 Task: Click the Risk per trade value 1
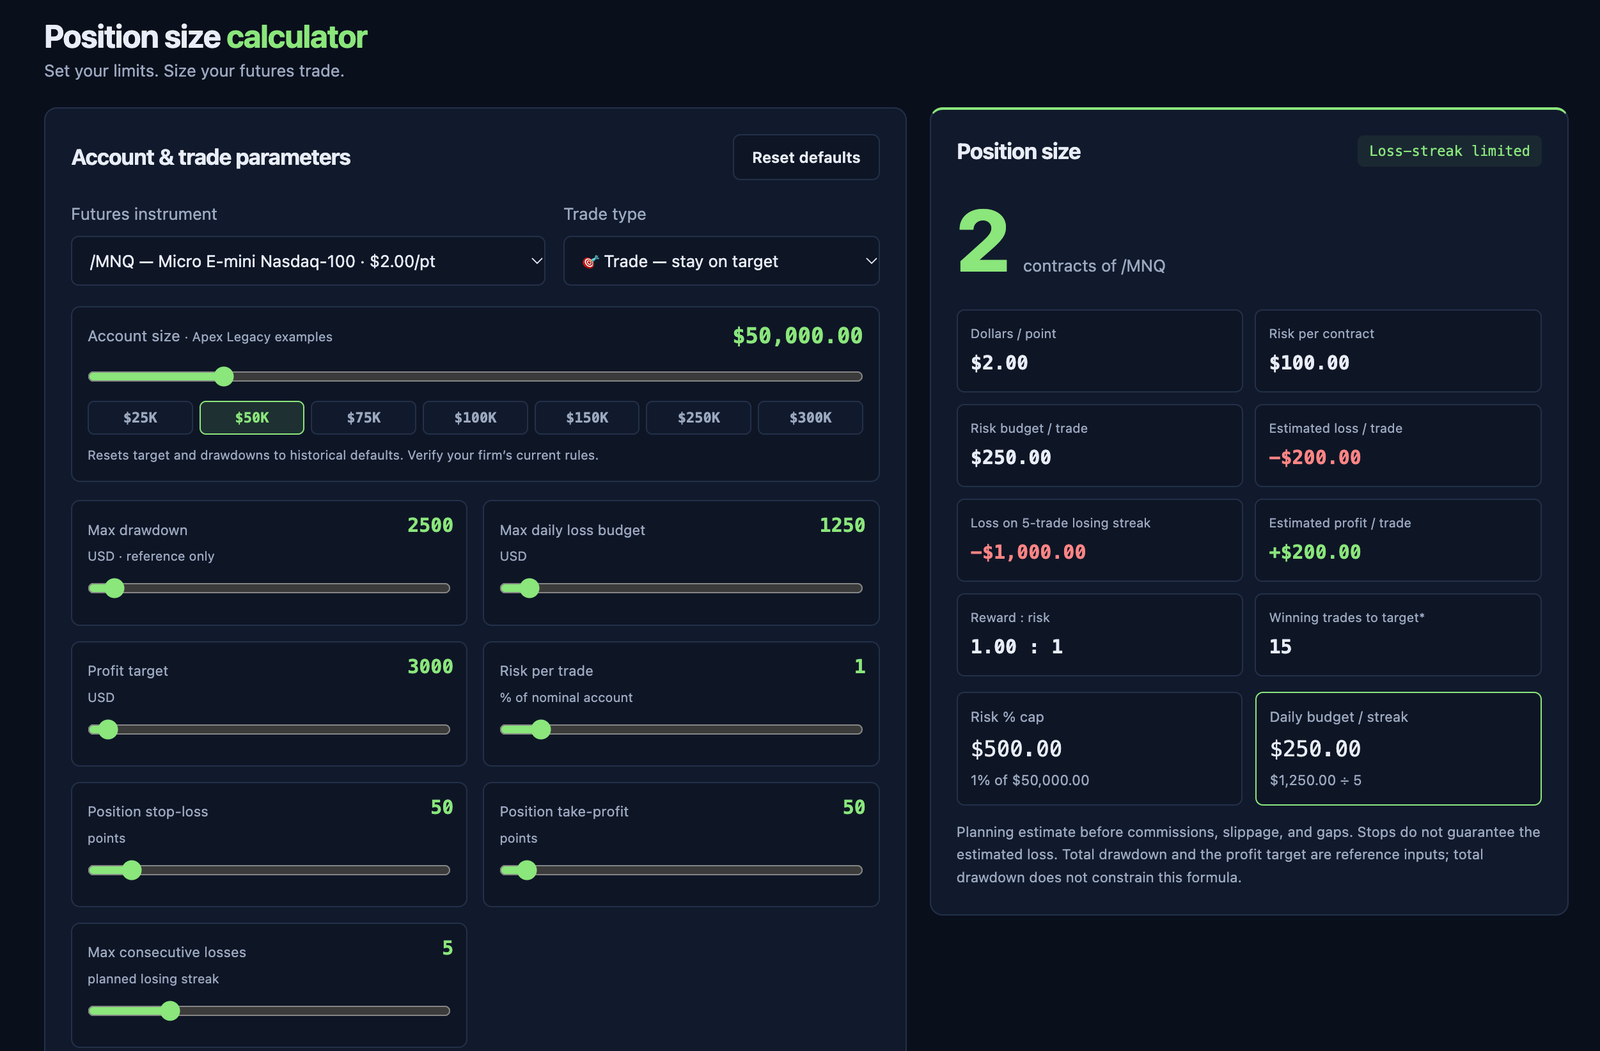pos(859,666)
